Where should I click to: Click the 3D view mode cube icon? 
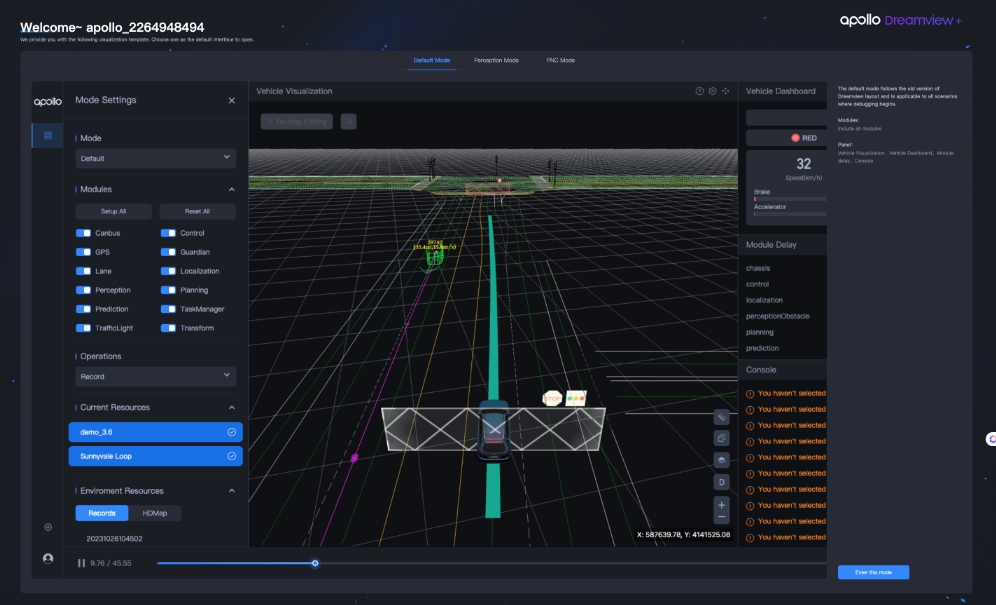tap(721, 460)
